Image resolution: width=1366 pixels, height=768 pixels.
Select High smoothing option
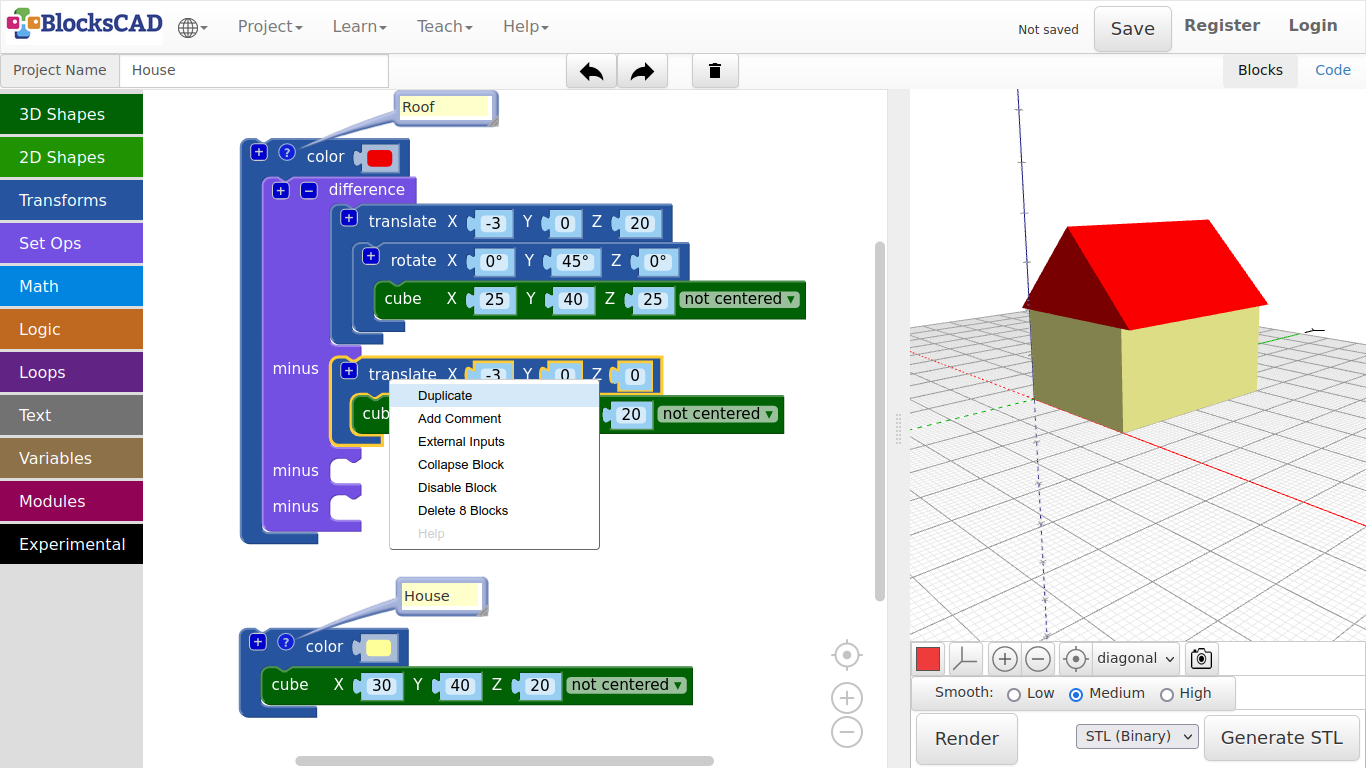1166,694
